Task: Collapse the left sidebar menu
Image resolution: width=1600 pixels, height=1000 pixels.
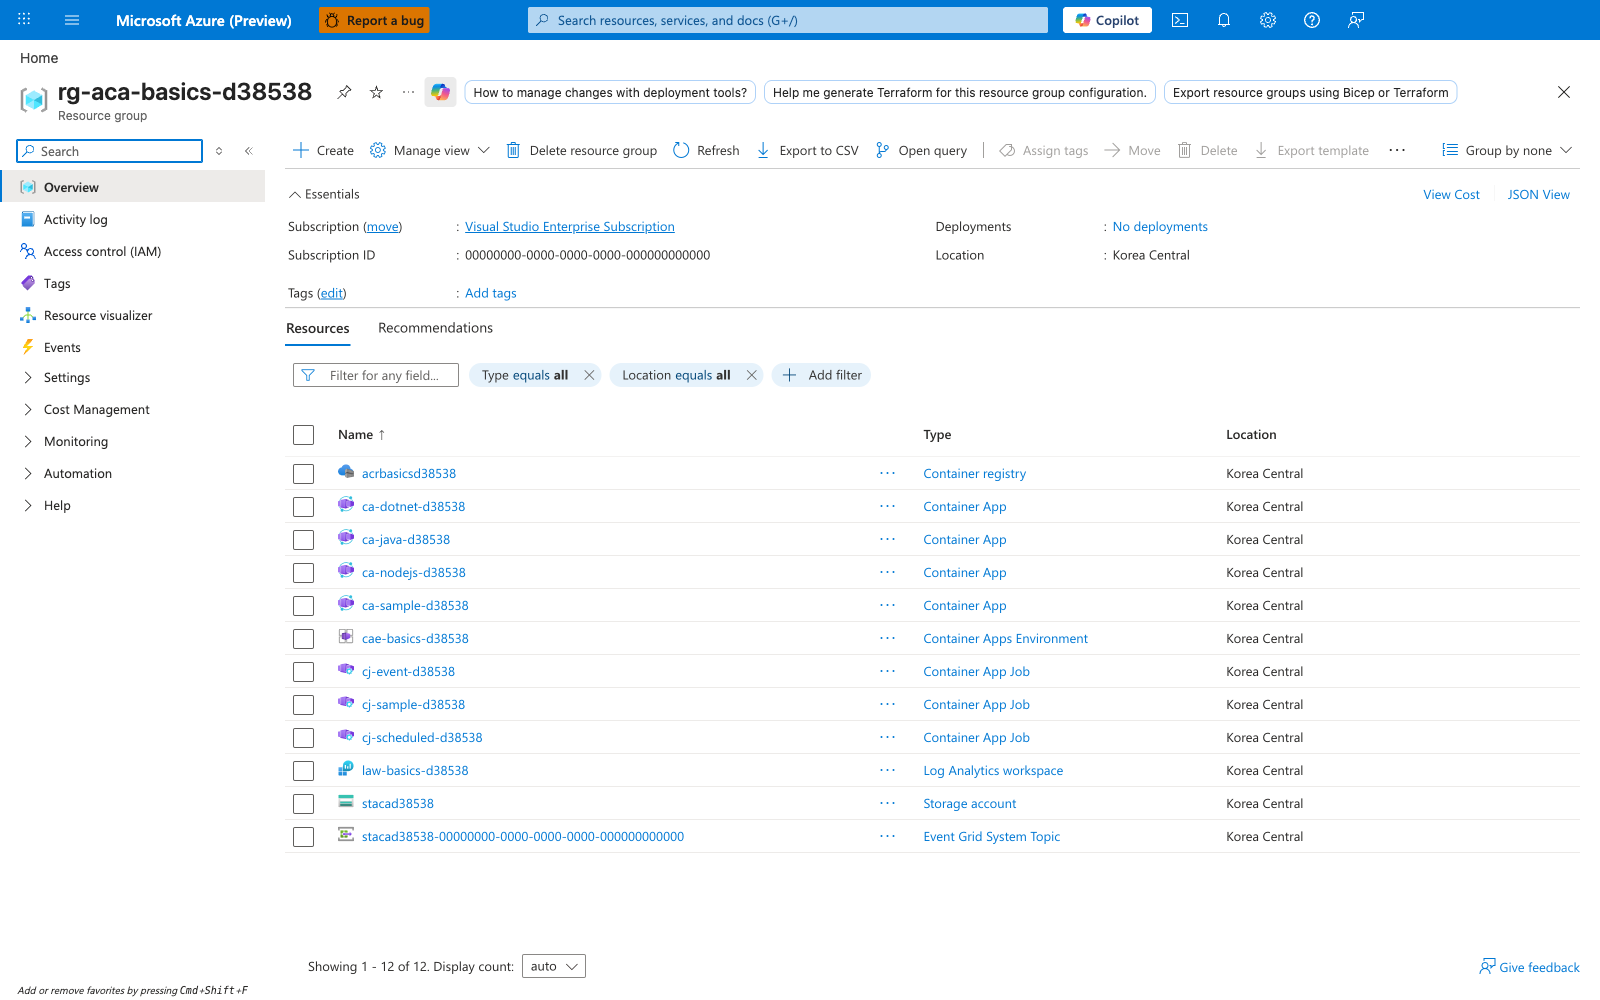Action: [x=248, y=151]
